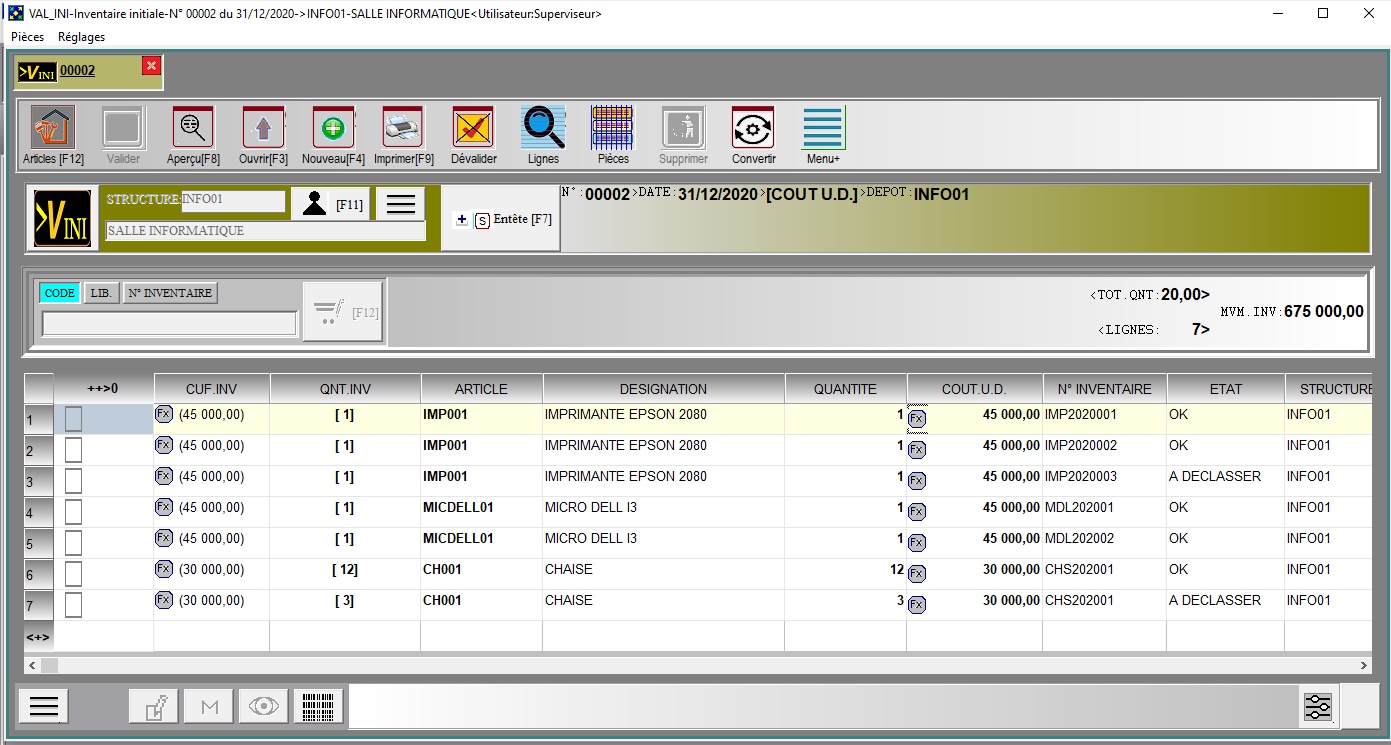Click the ETAT column header

tap(1225, 389)
